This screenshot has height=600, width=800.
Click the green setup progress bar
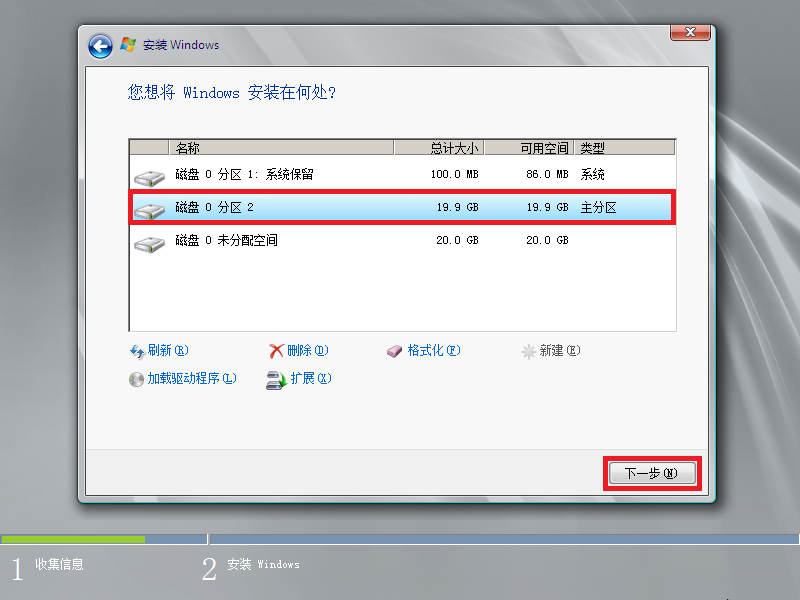pos(73,539)
